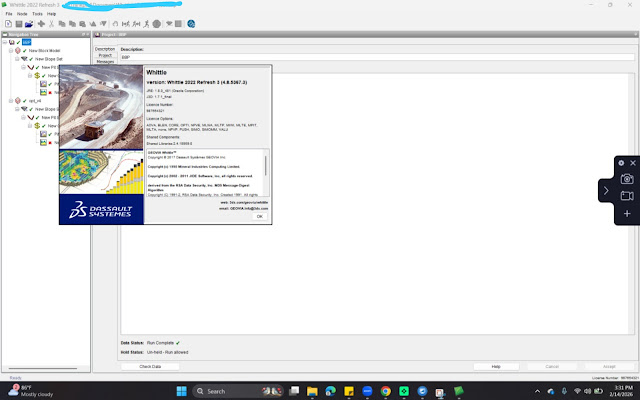
Task: Switch to the Project tab
Action: pyautogui.click(x=105, y=55)
